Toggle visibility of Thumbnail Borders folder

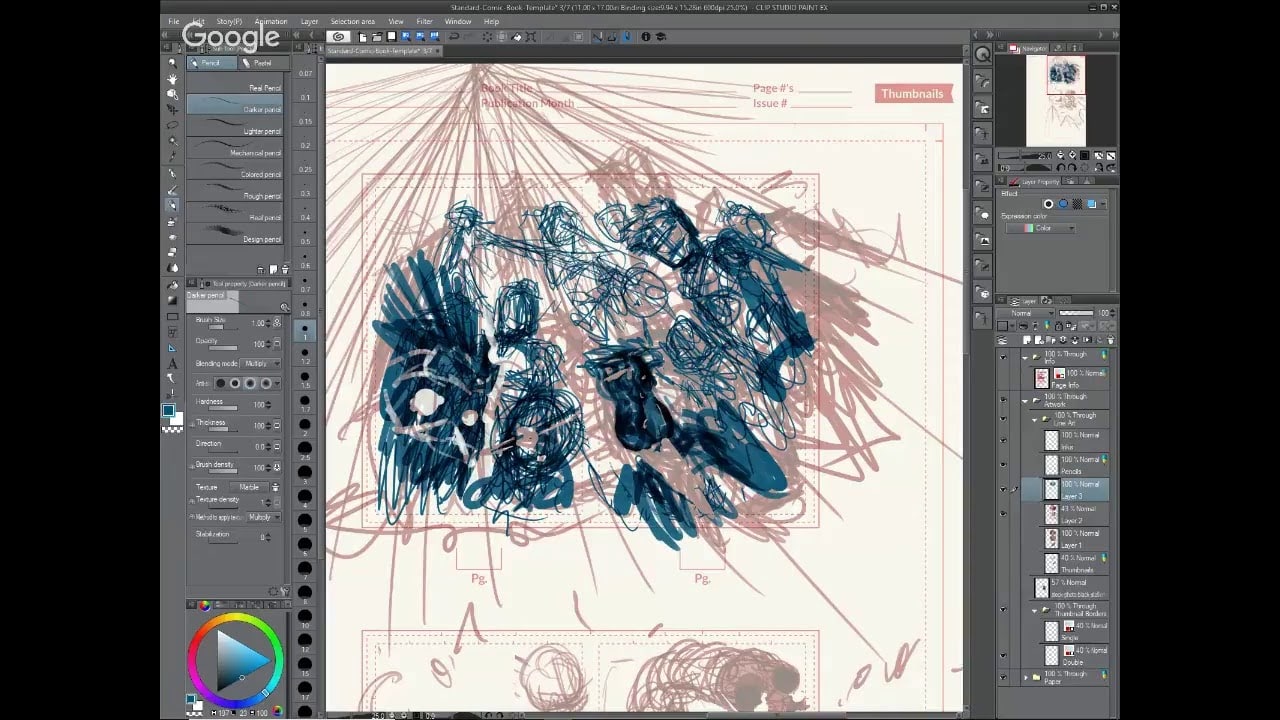click(1003, 609)
